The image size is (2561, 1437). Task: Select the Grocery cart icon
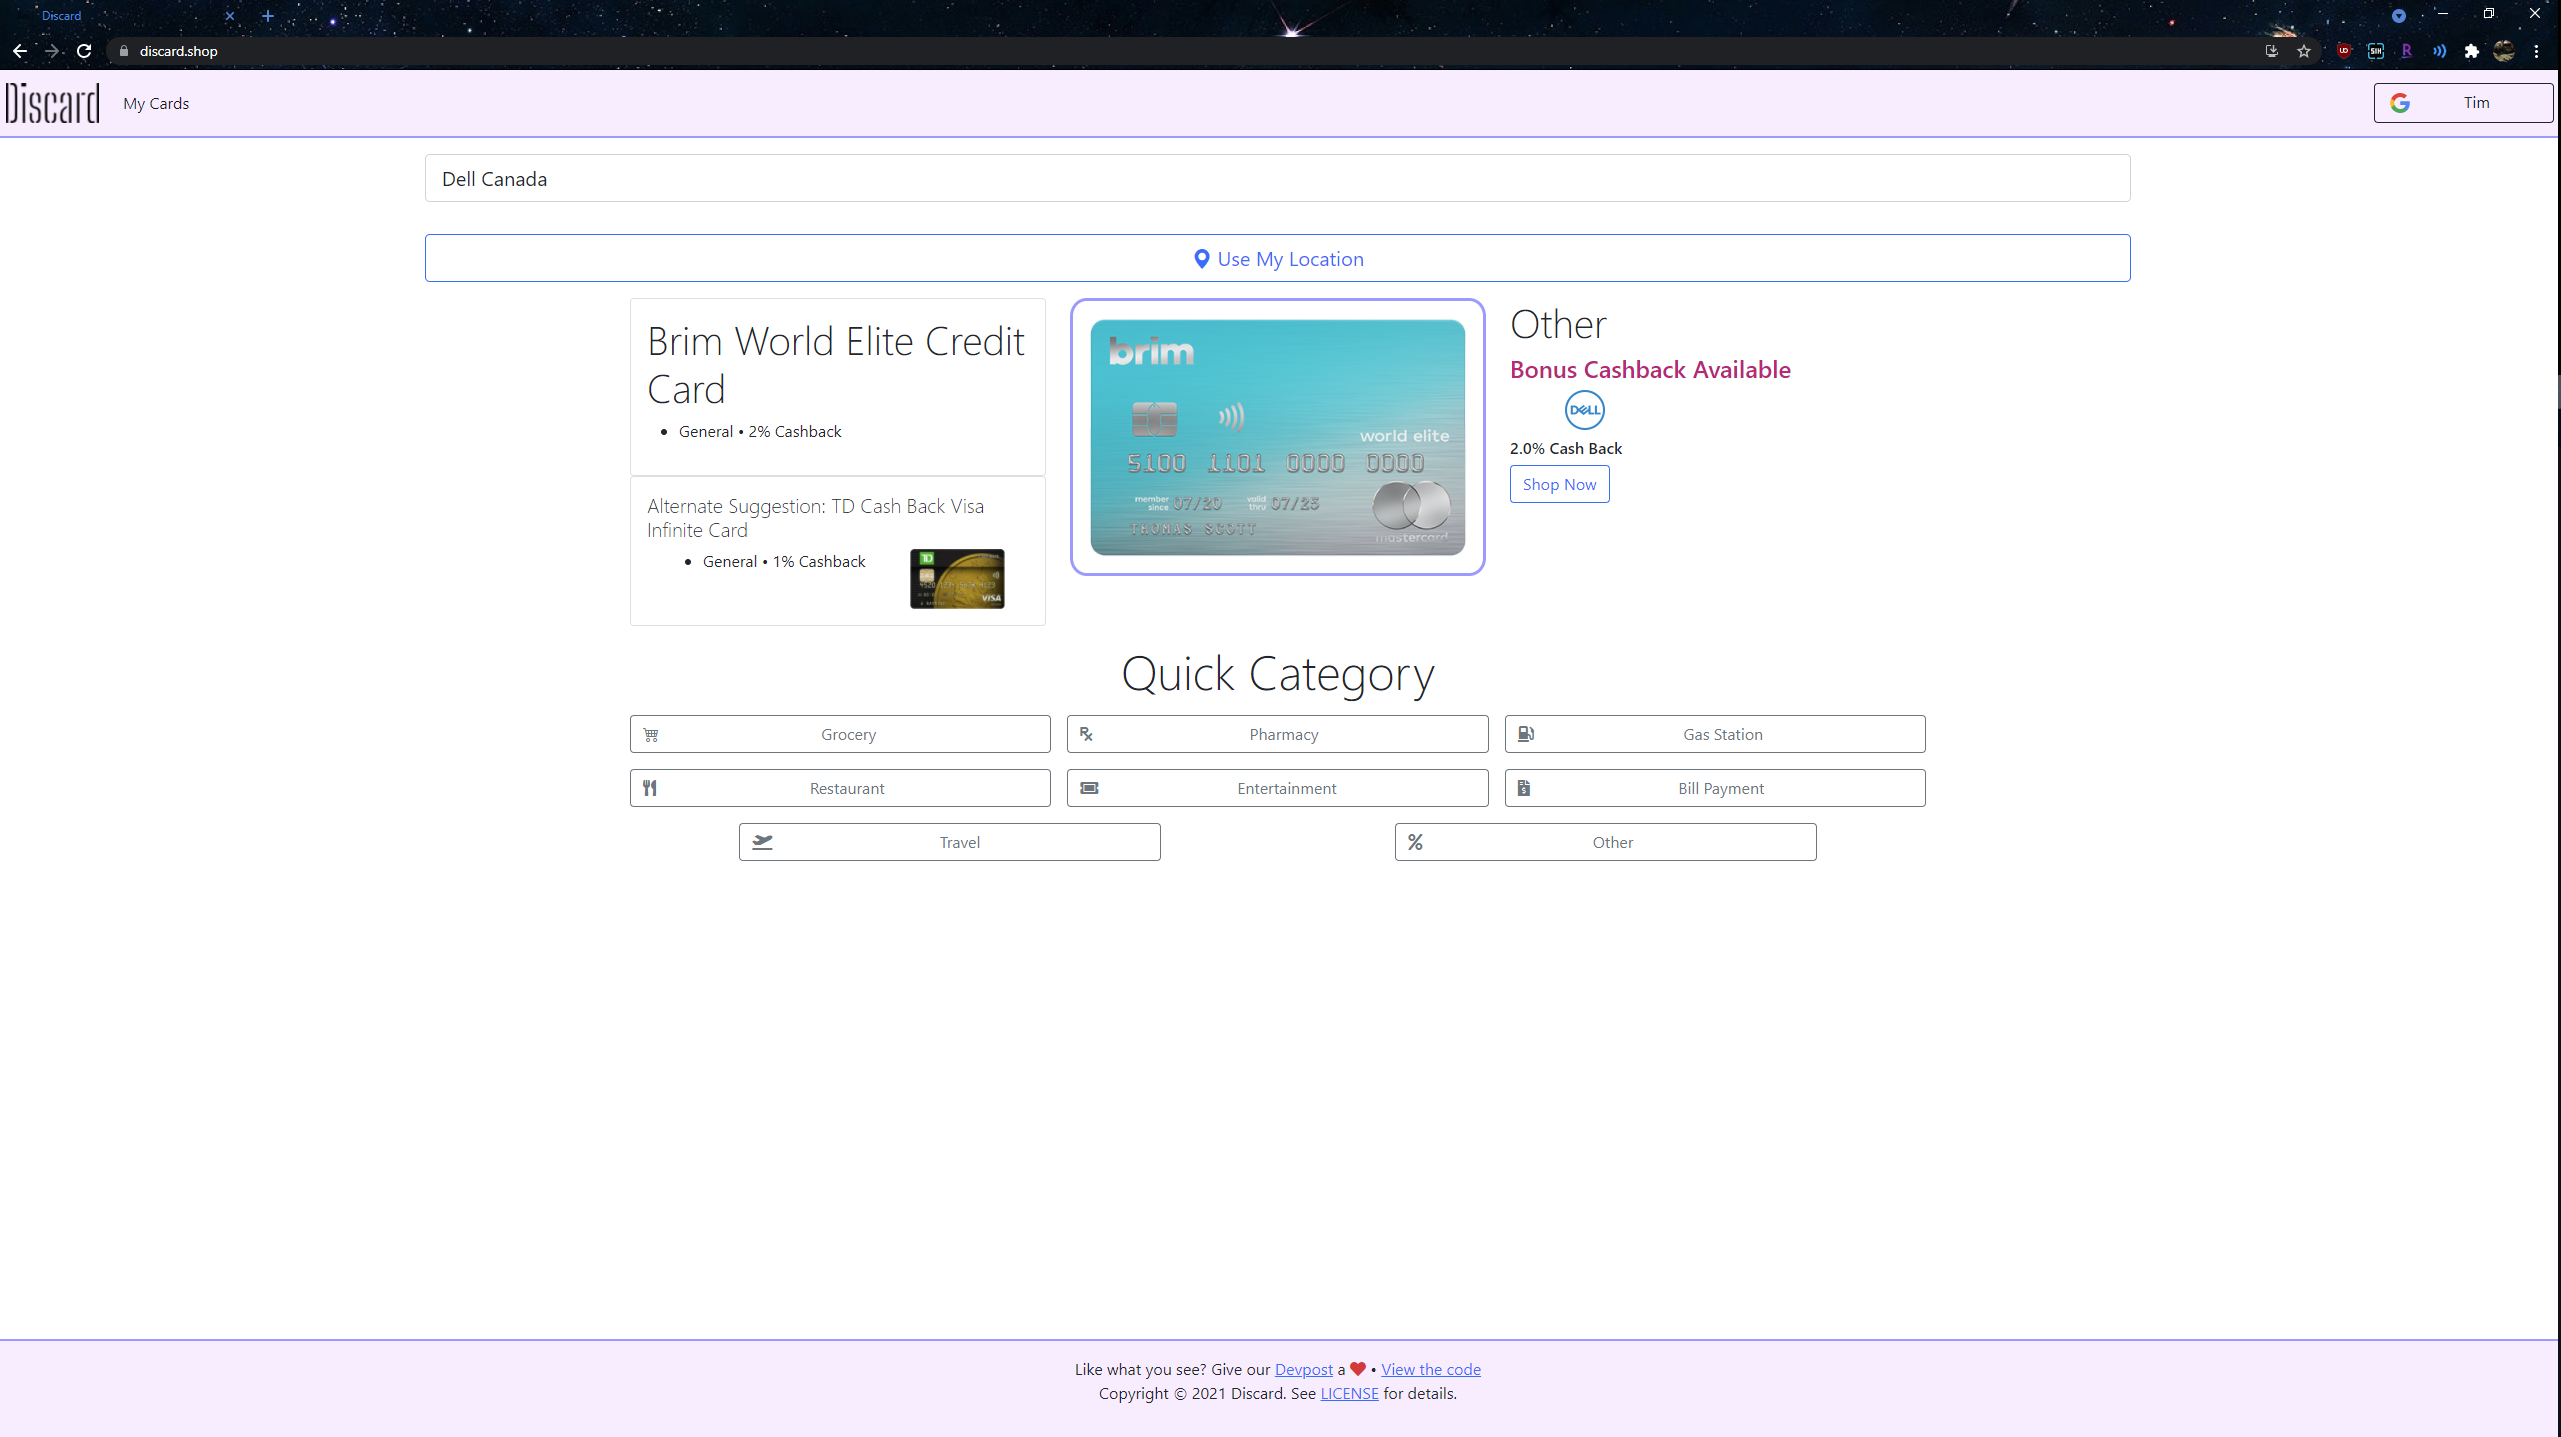click(651, 733)
